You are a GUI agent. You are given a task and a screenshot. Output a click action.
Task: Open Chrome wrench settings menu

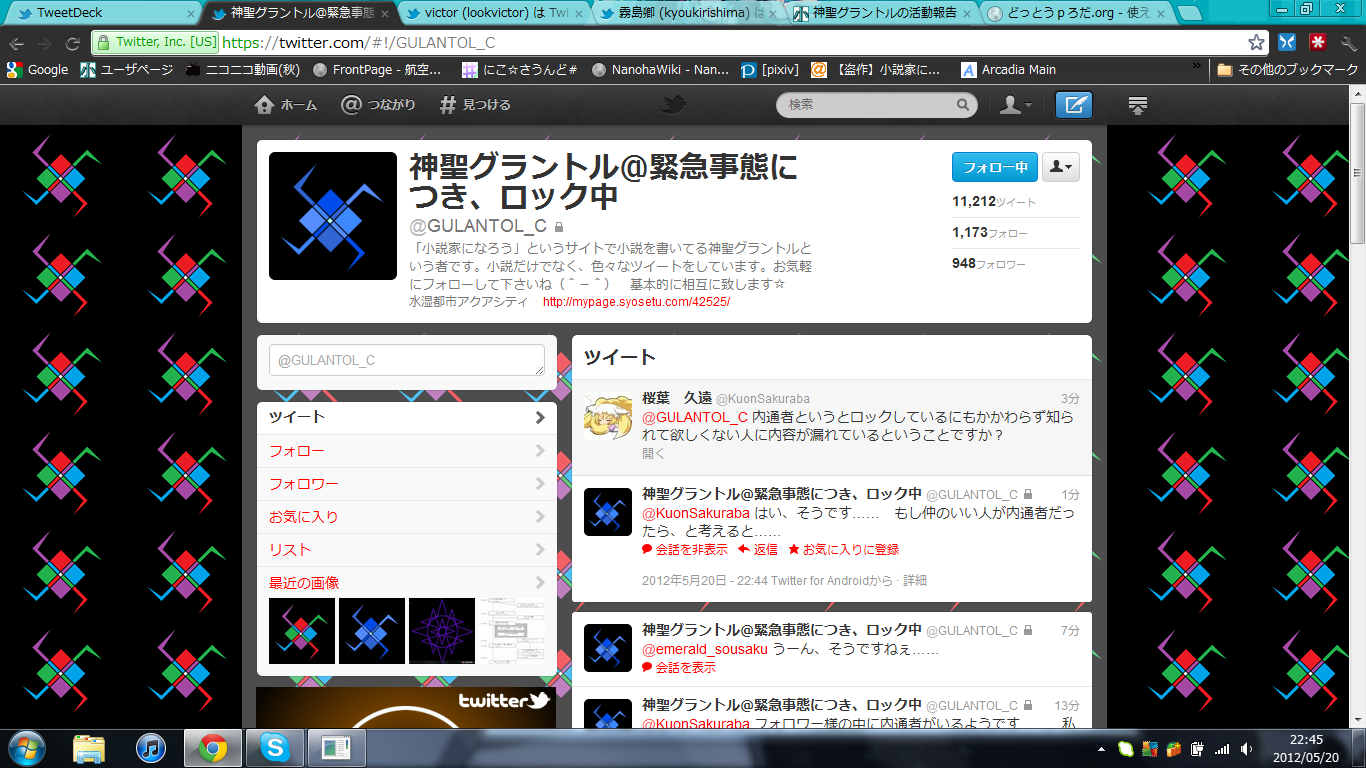click(1347, 43)
